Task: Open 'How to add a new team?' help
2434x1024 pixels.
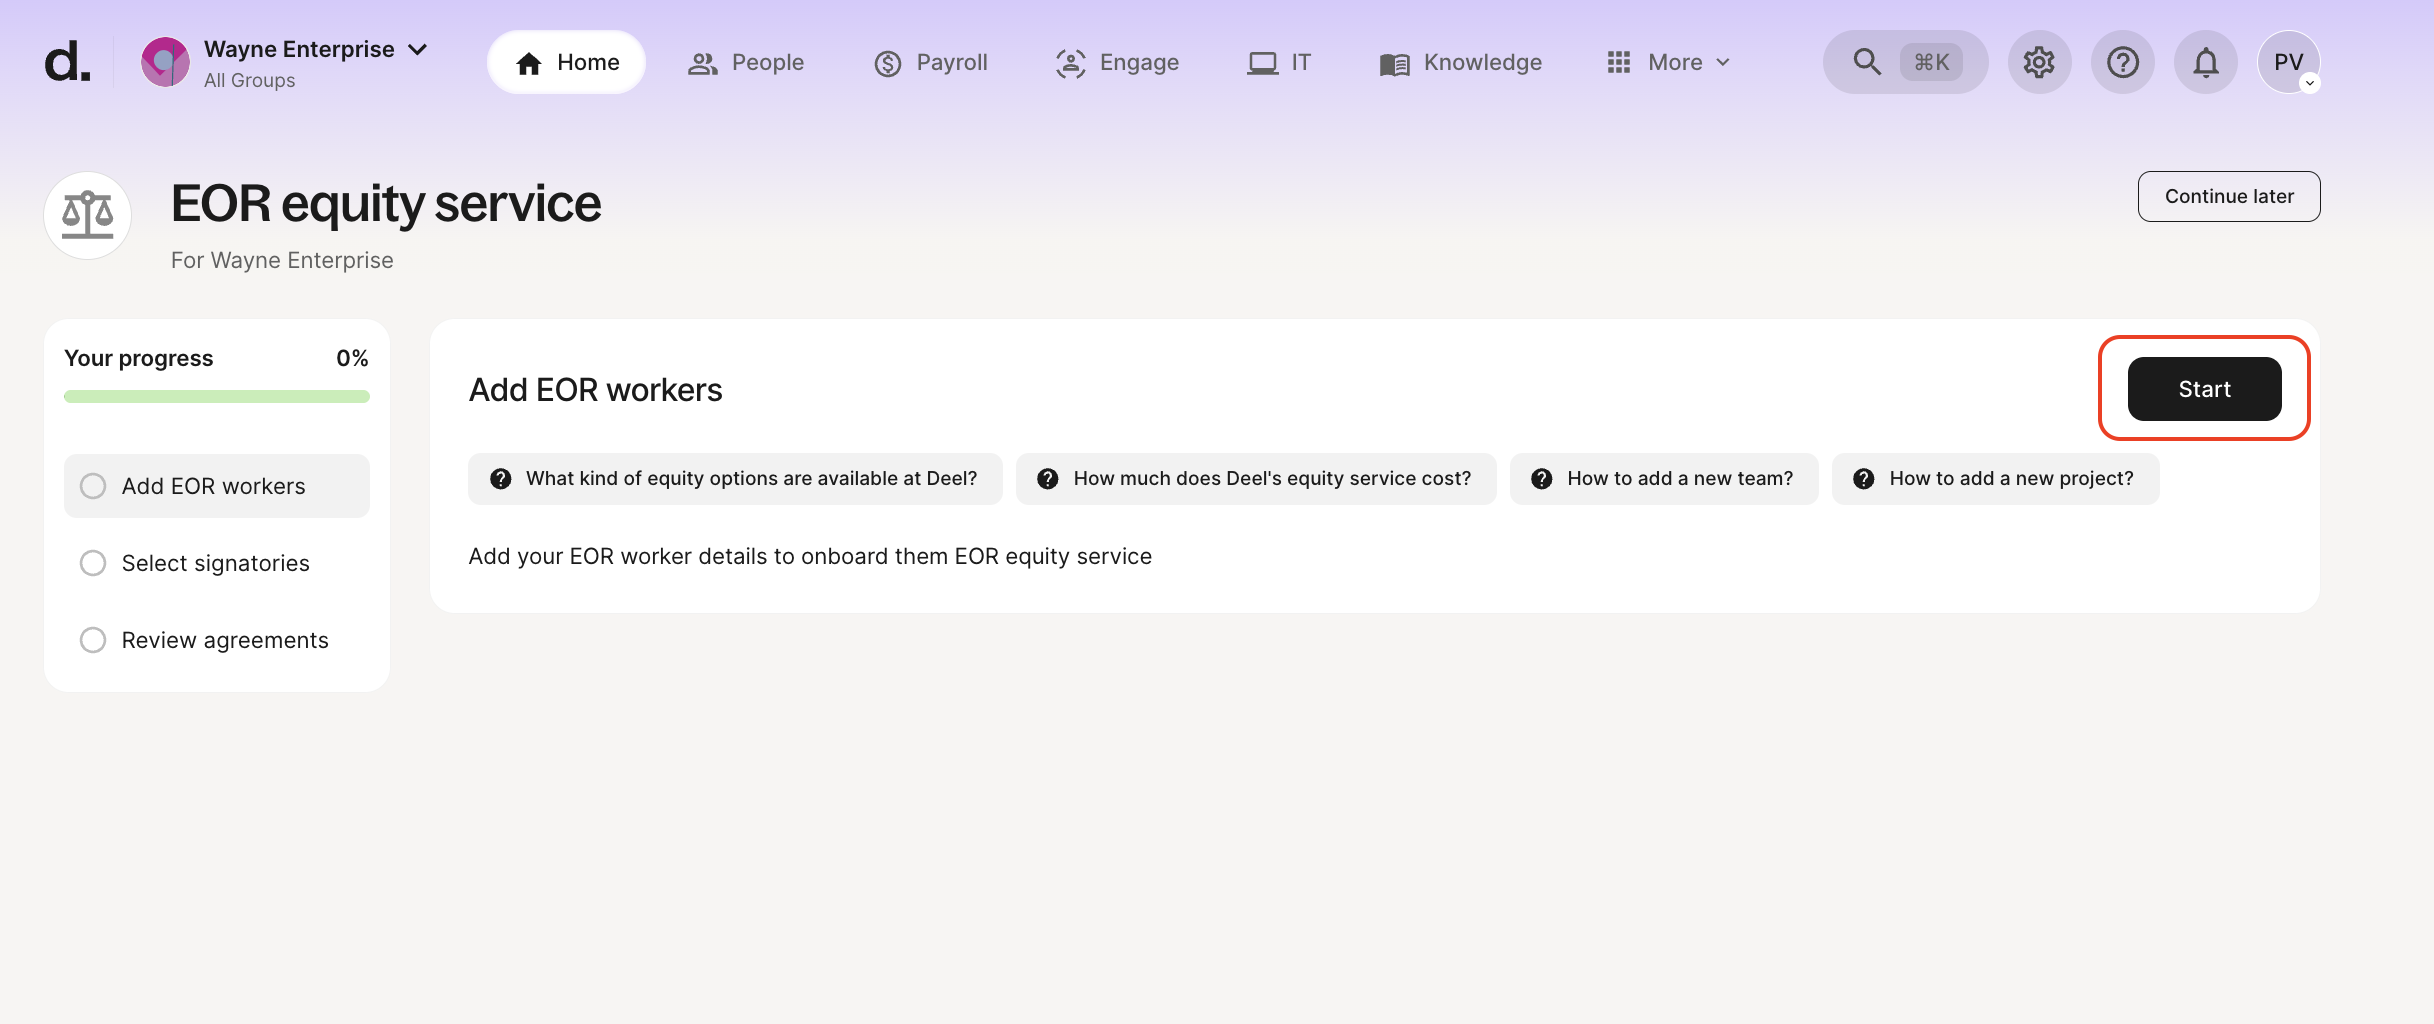Action: point(1664,479)
